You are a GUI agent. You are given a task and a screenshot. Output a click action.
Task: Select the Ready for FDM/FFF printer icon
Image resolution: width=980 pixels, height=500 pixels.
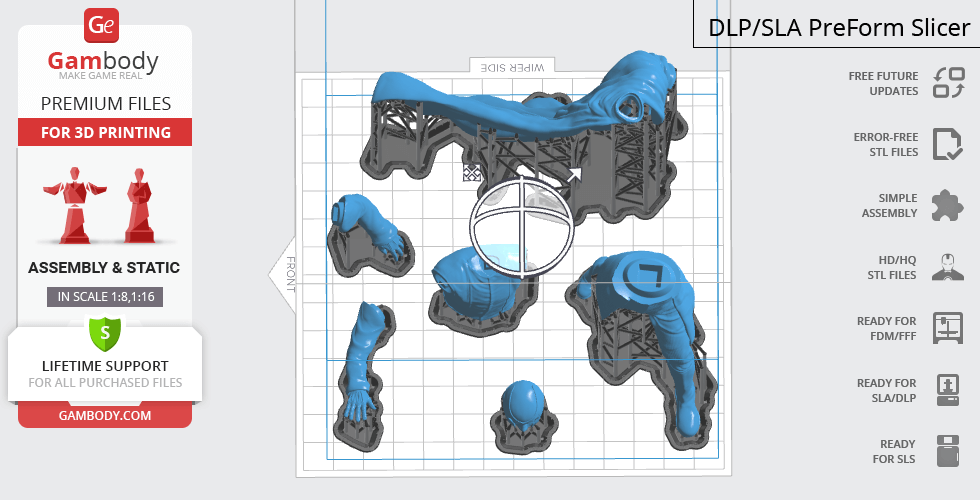(947, 328)
